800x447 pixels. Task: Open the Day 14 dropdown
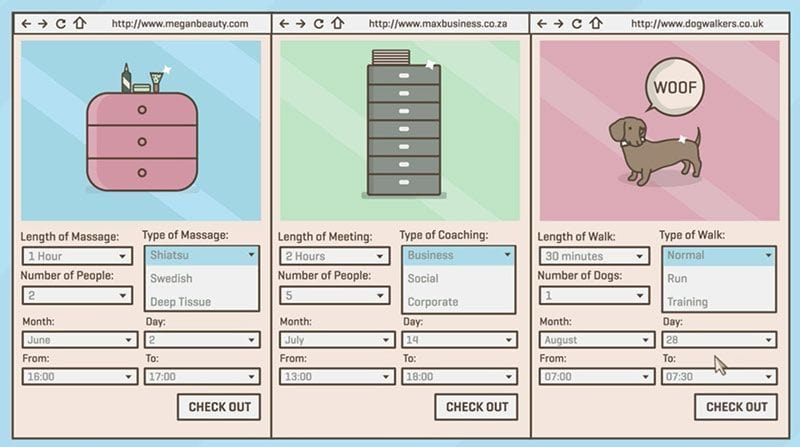coord(459,339)
